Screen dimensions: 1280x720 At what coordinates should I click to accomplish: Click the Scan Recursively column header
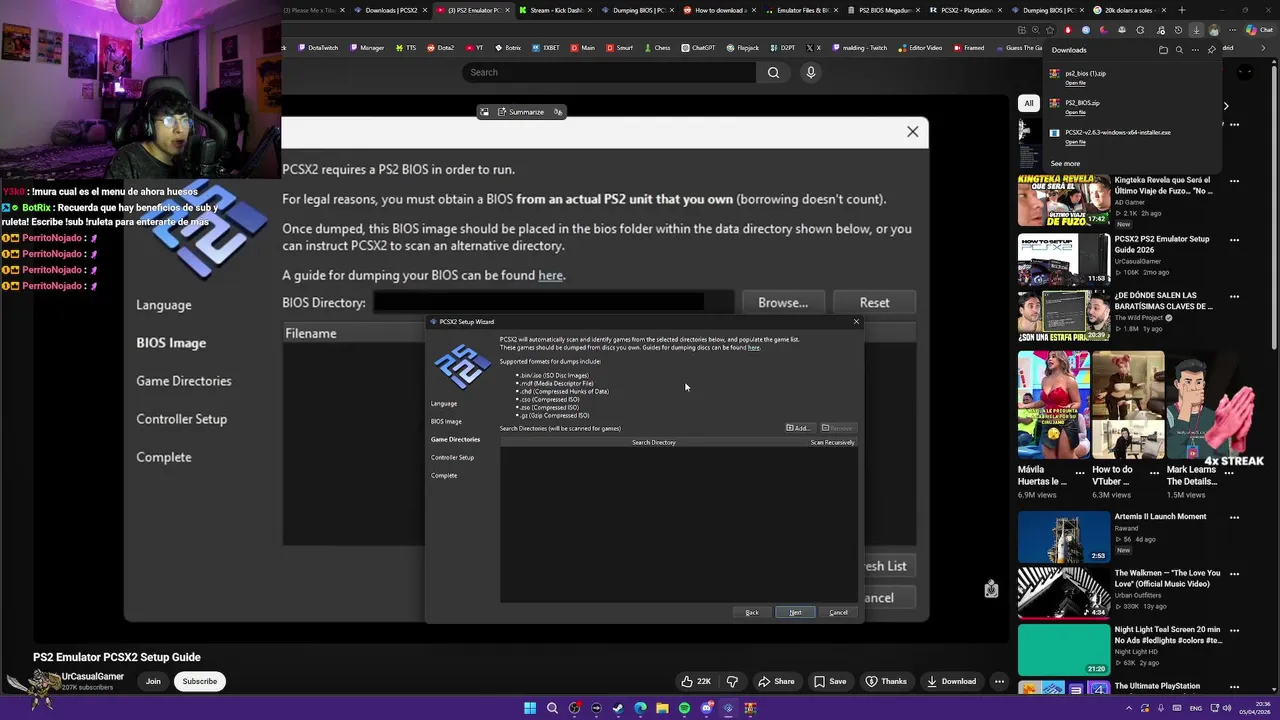pyautogui.click(x=832, y=442)
